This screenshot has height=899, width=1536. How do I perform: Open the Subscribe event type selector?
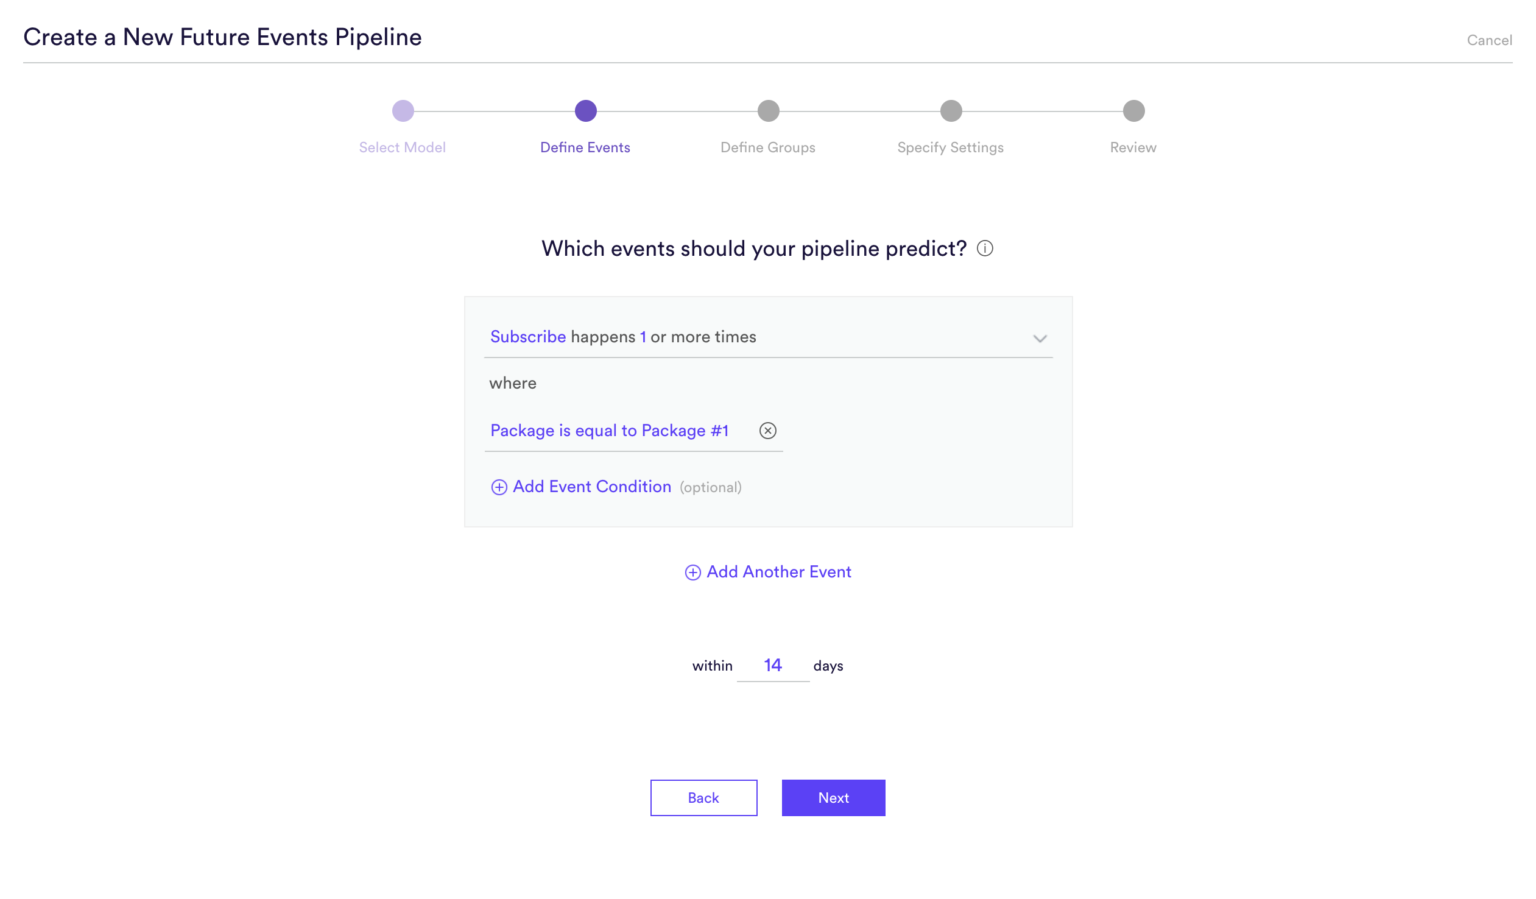pyautogui.click(x=528, y=337)
